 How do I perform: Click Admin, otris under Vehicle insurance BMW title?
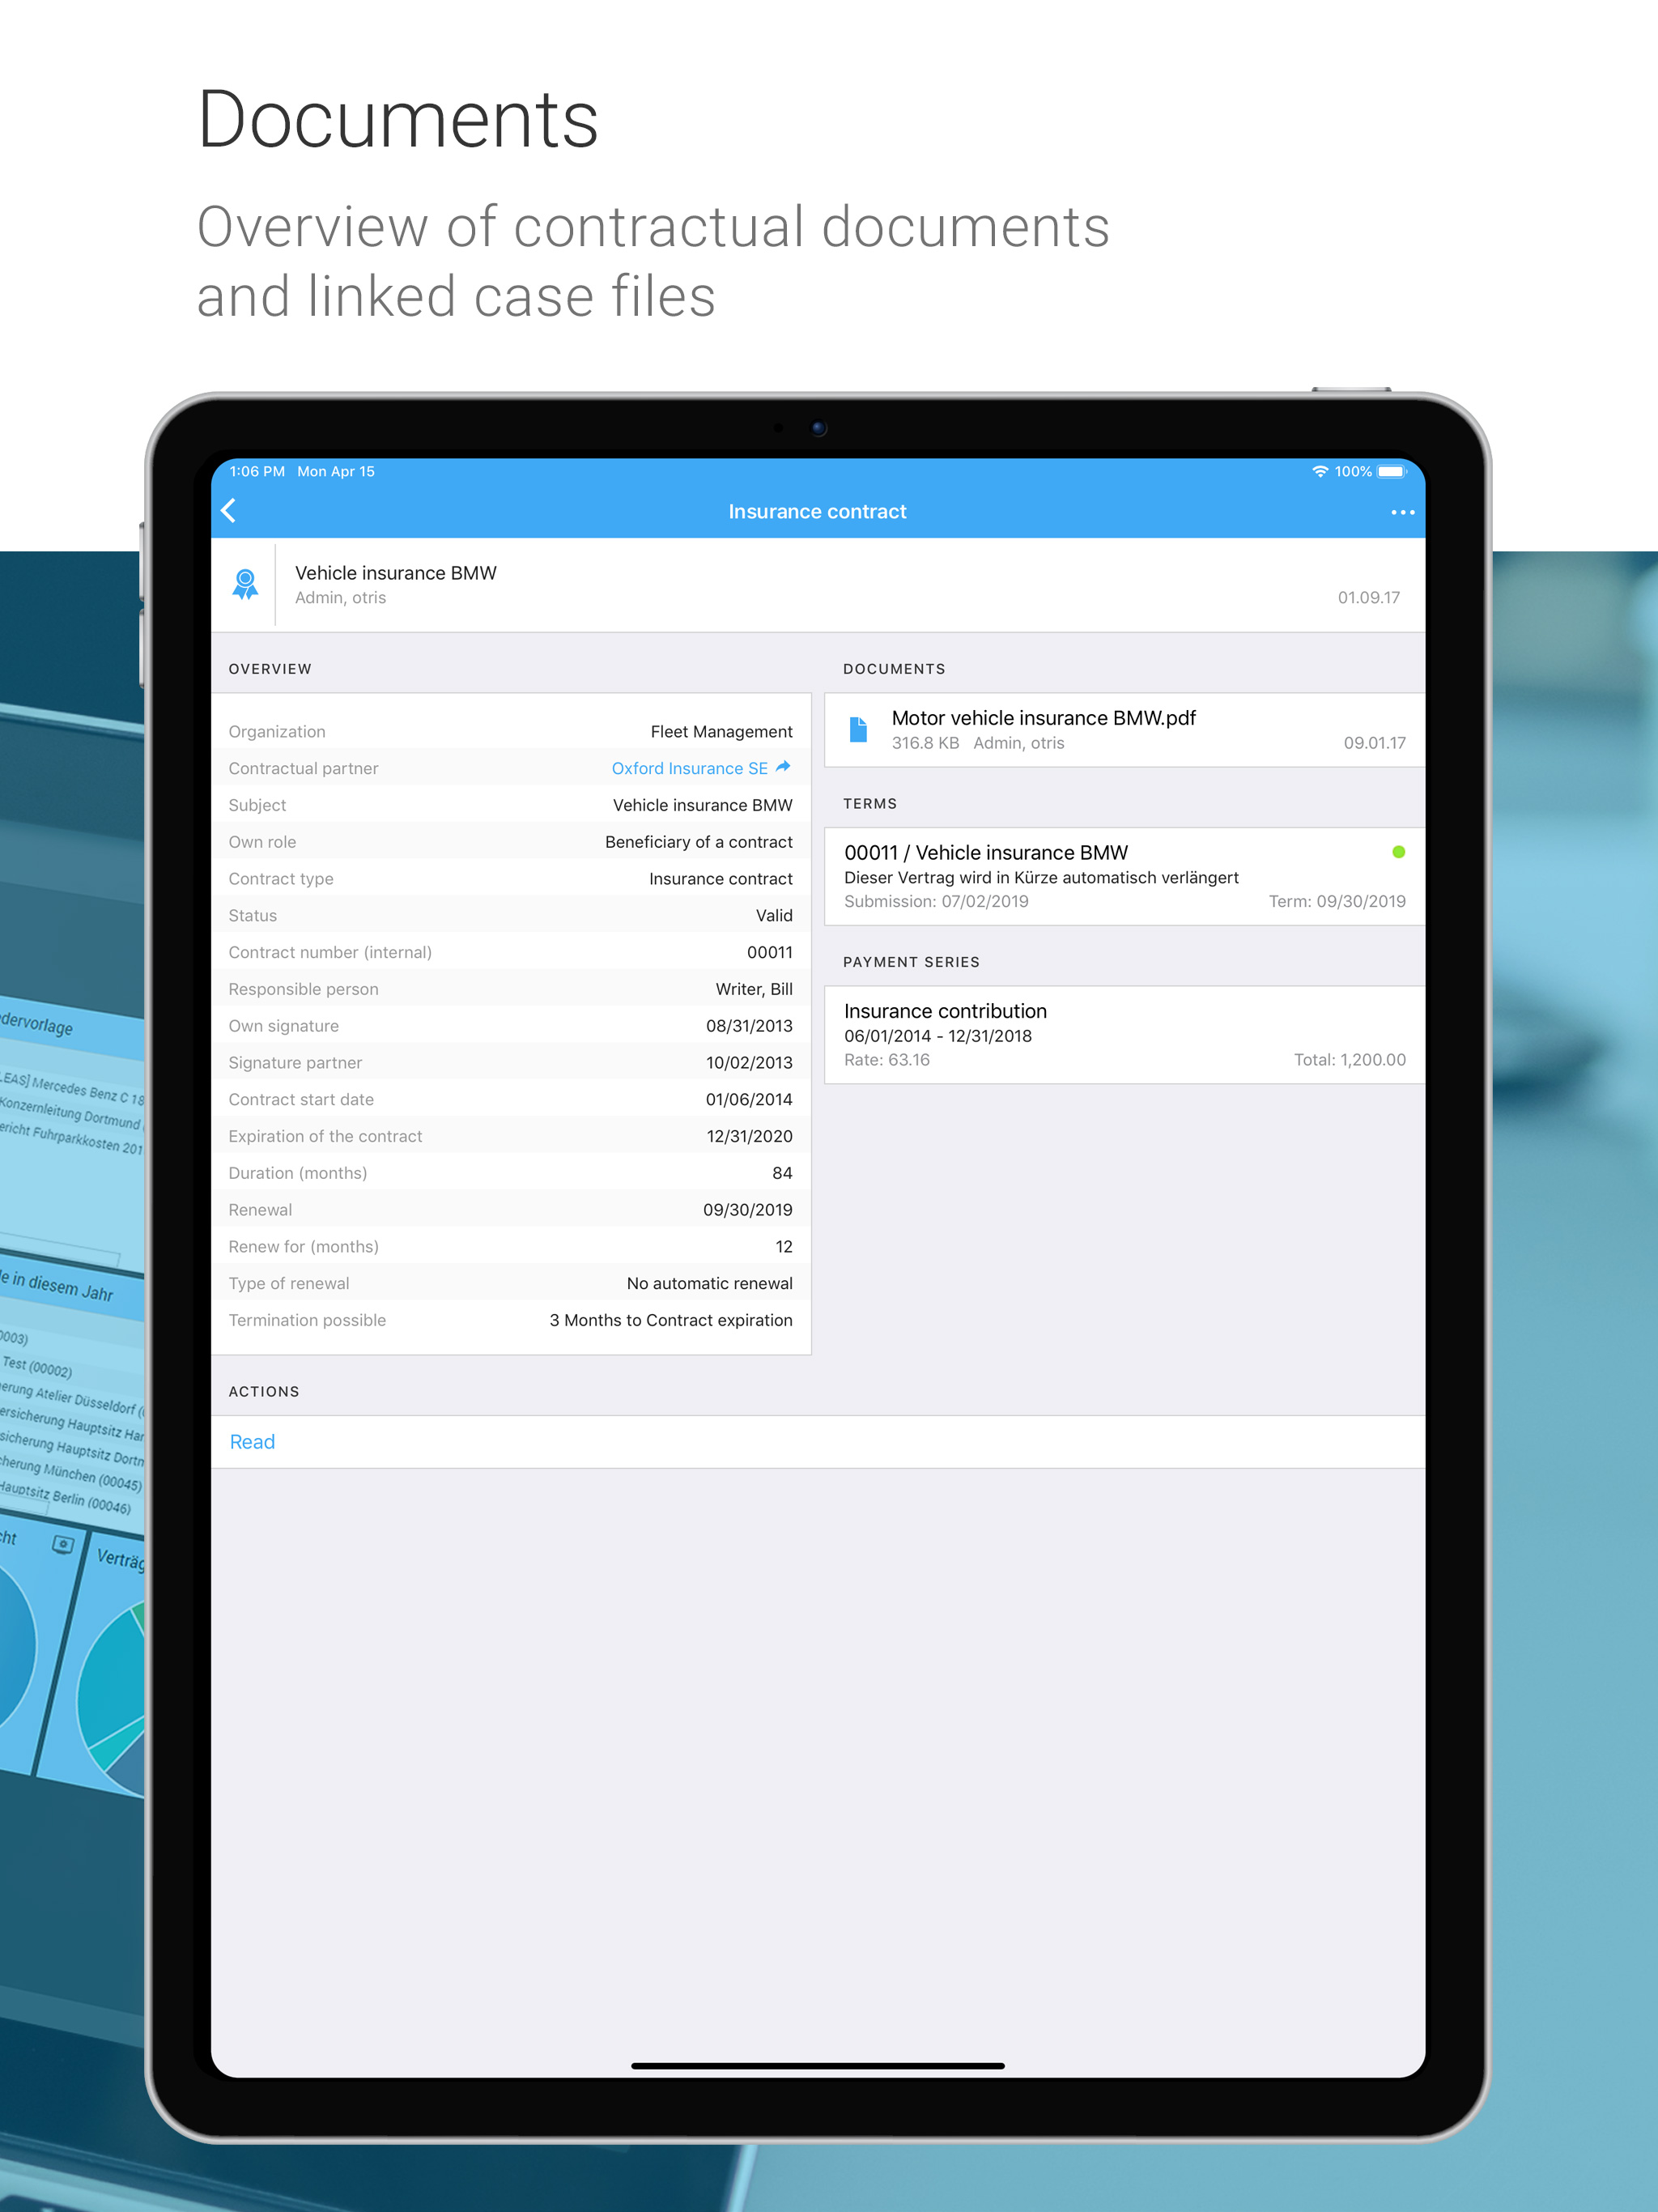point(340,598)
